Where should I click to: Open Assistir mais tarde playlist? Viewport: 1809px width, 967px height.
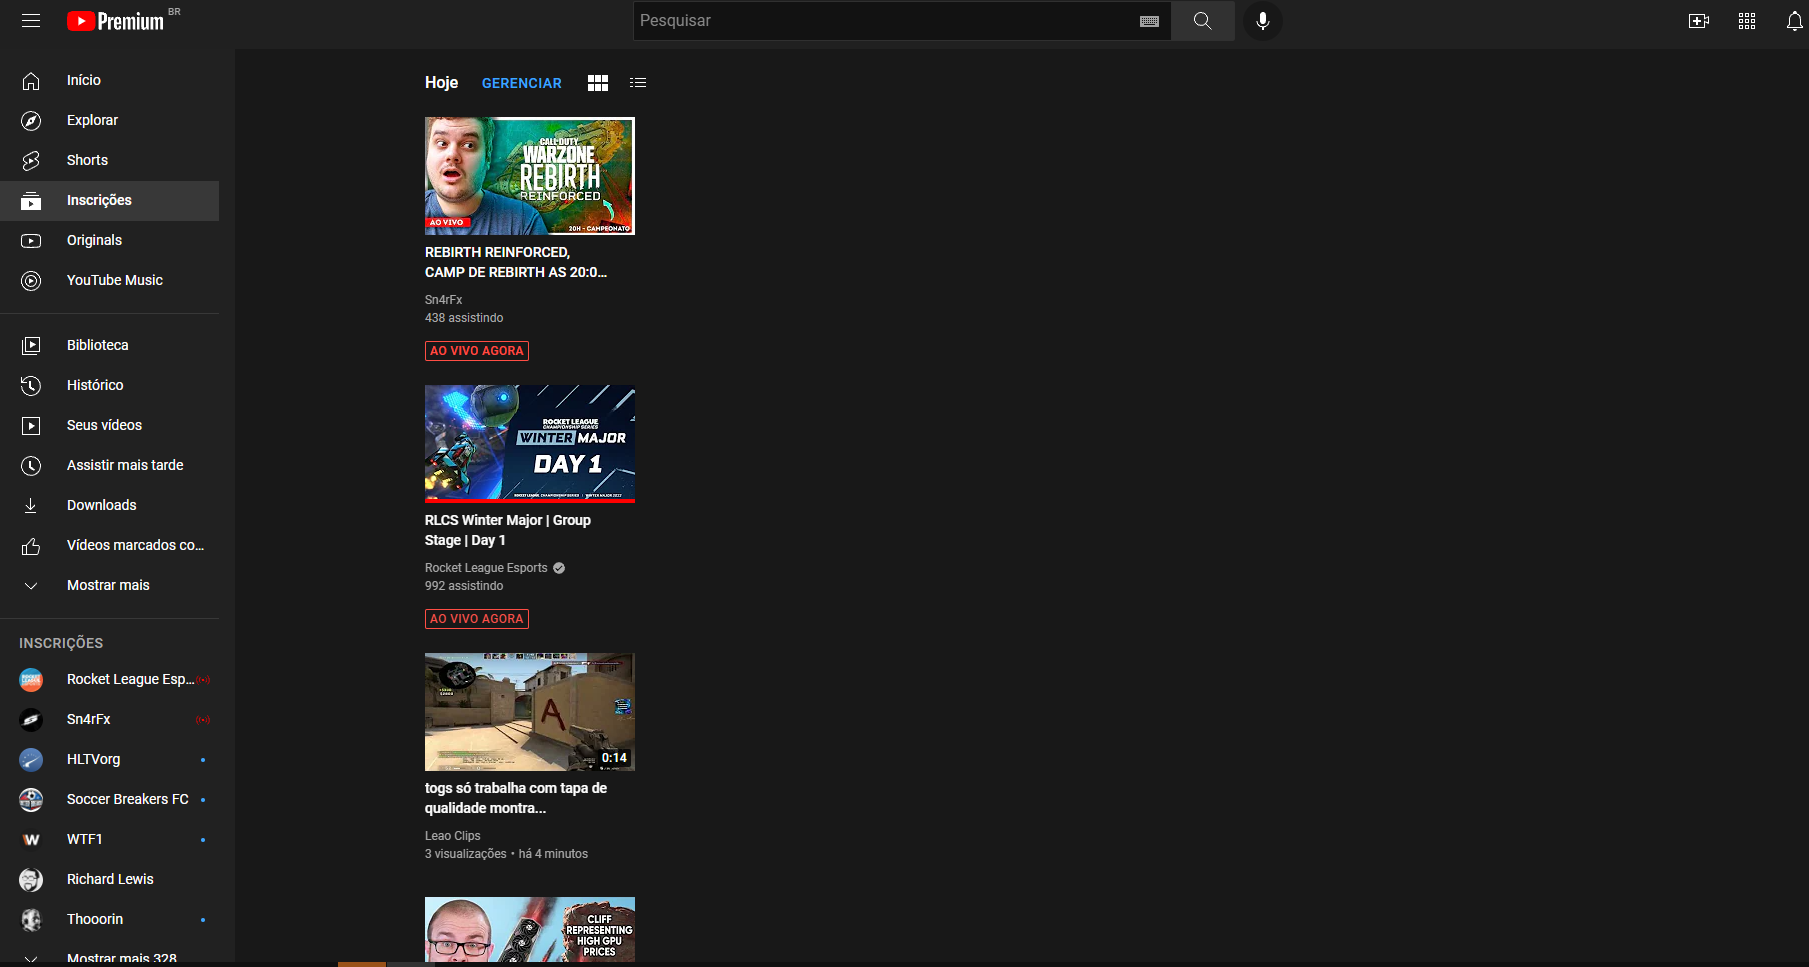[x=110, y=465]
